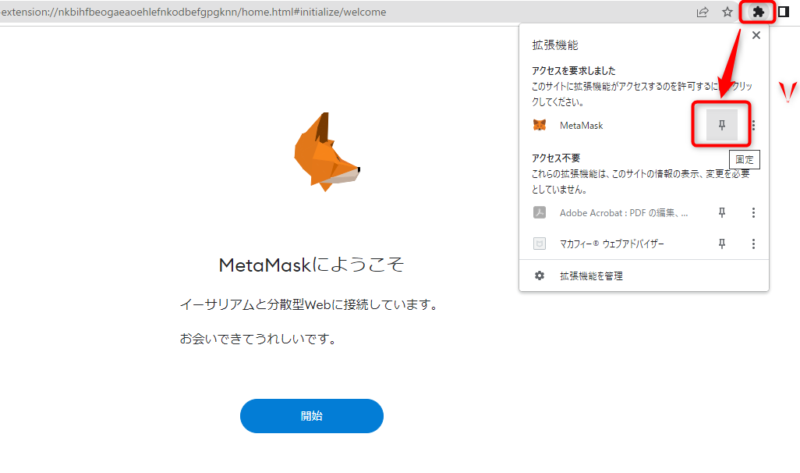Open more options for McAfee WebAdvisor
This screenshot has height=473, width=800.
754,244
